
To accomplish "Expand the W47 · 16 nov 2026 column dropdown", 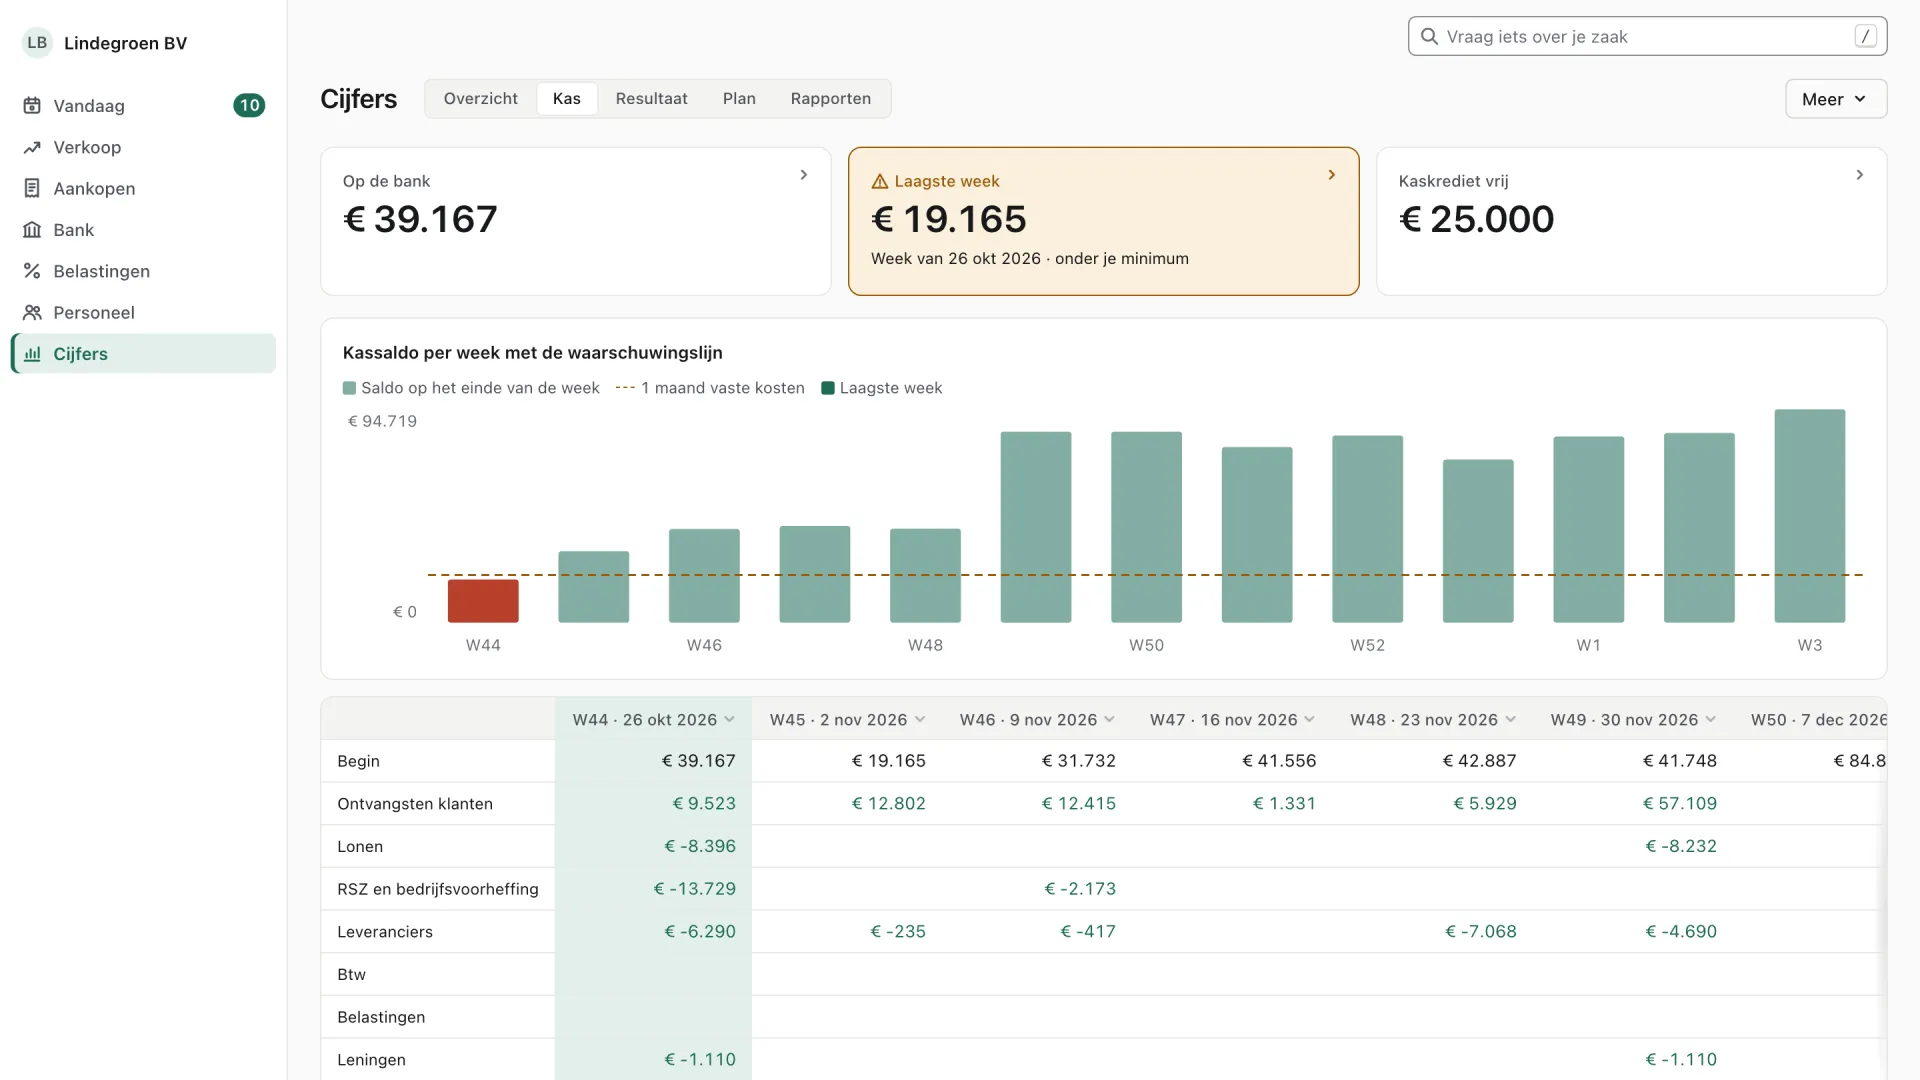I will tap(1310, 720).
